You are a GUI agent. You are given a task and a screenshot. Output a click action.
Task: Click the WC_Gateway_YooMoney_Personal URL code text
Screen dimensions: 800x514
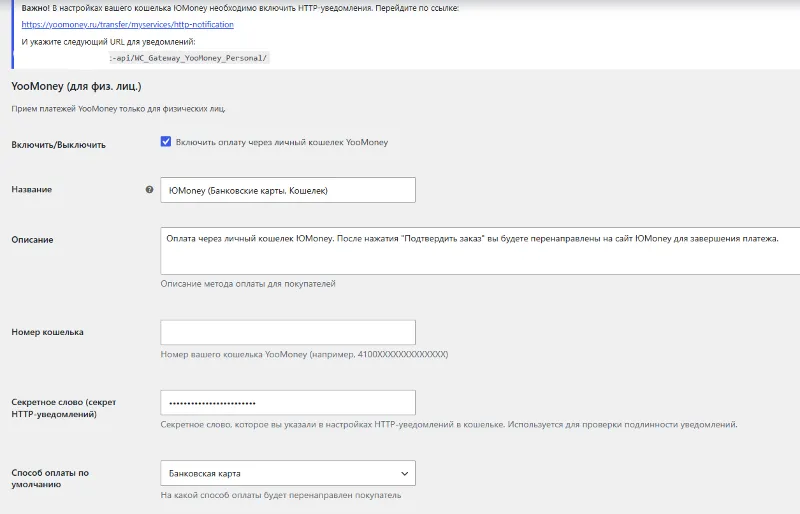(189, 58)
